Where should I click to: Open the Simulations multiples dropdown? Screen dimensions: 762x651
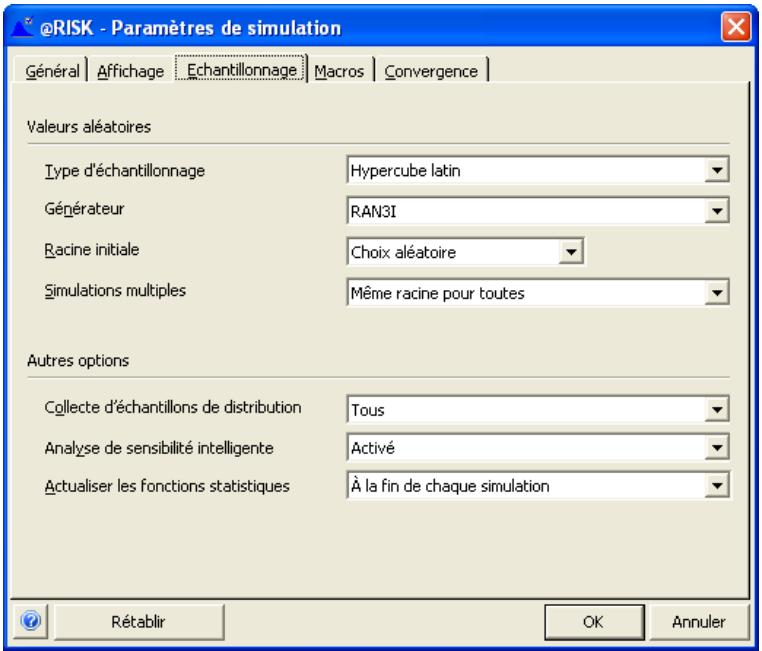pos(718,292)
